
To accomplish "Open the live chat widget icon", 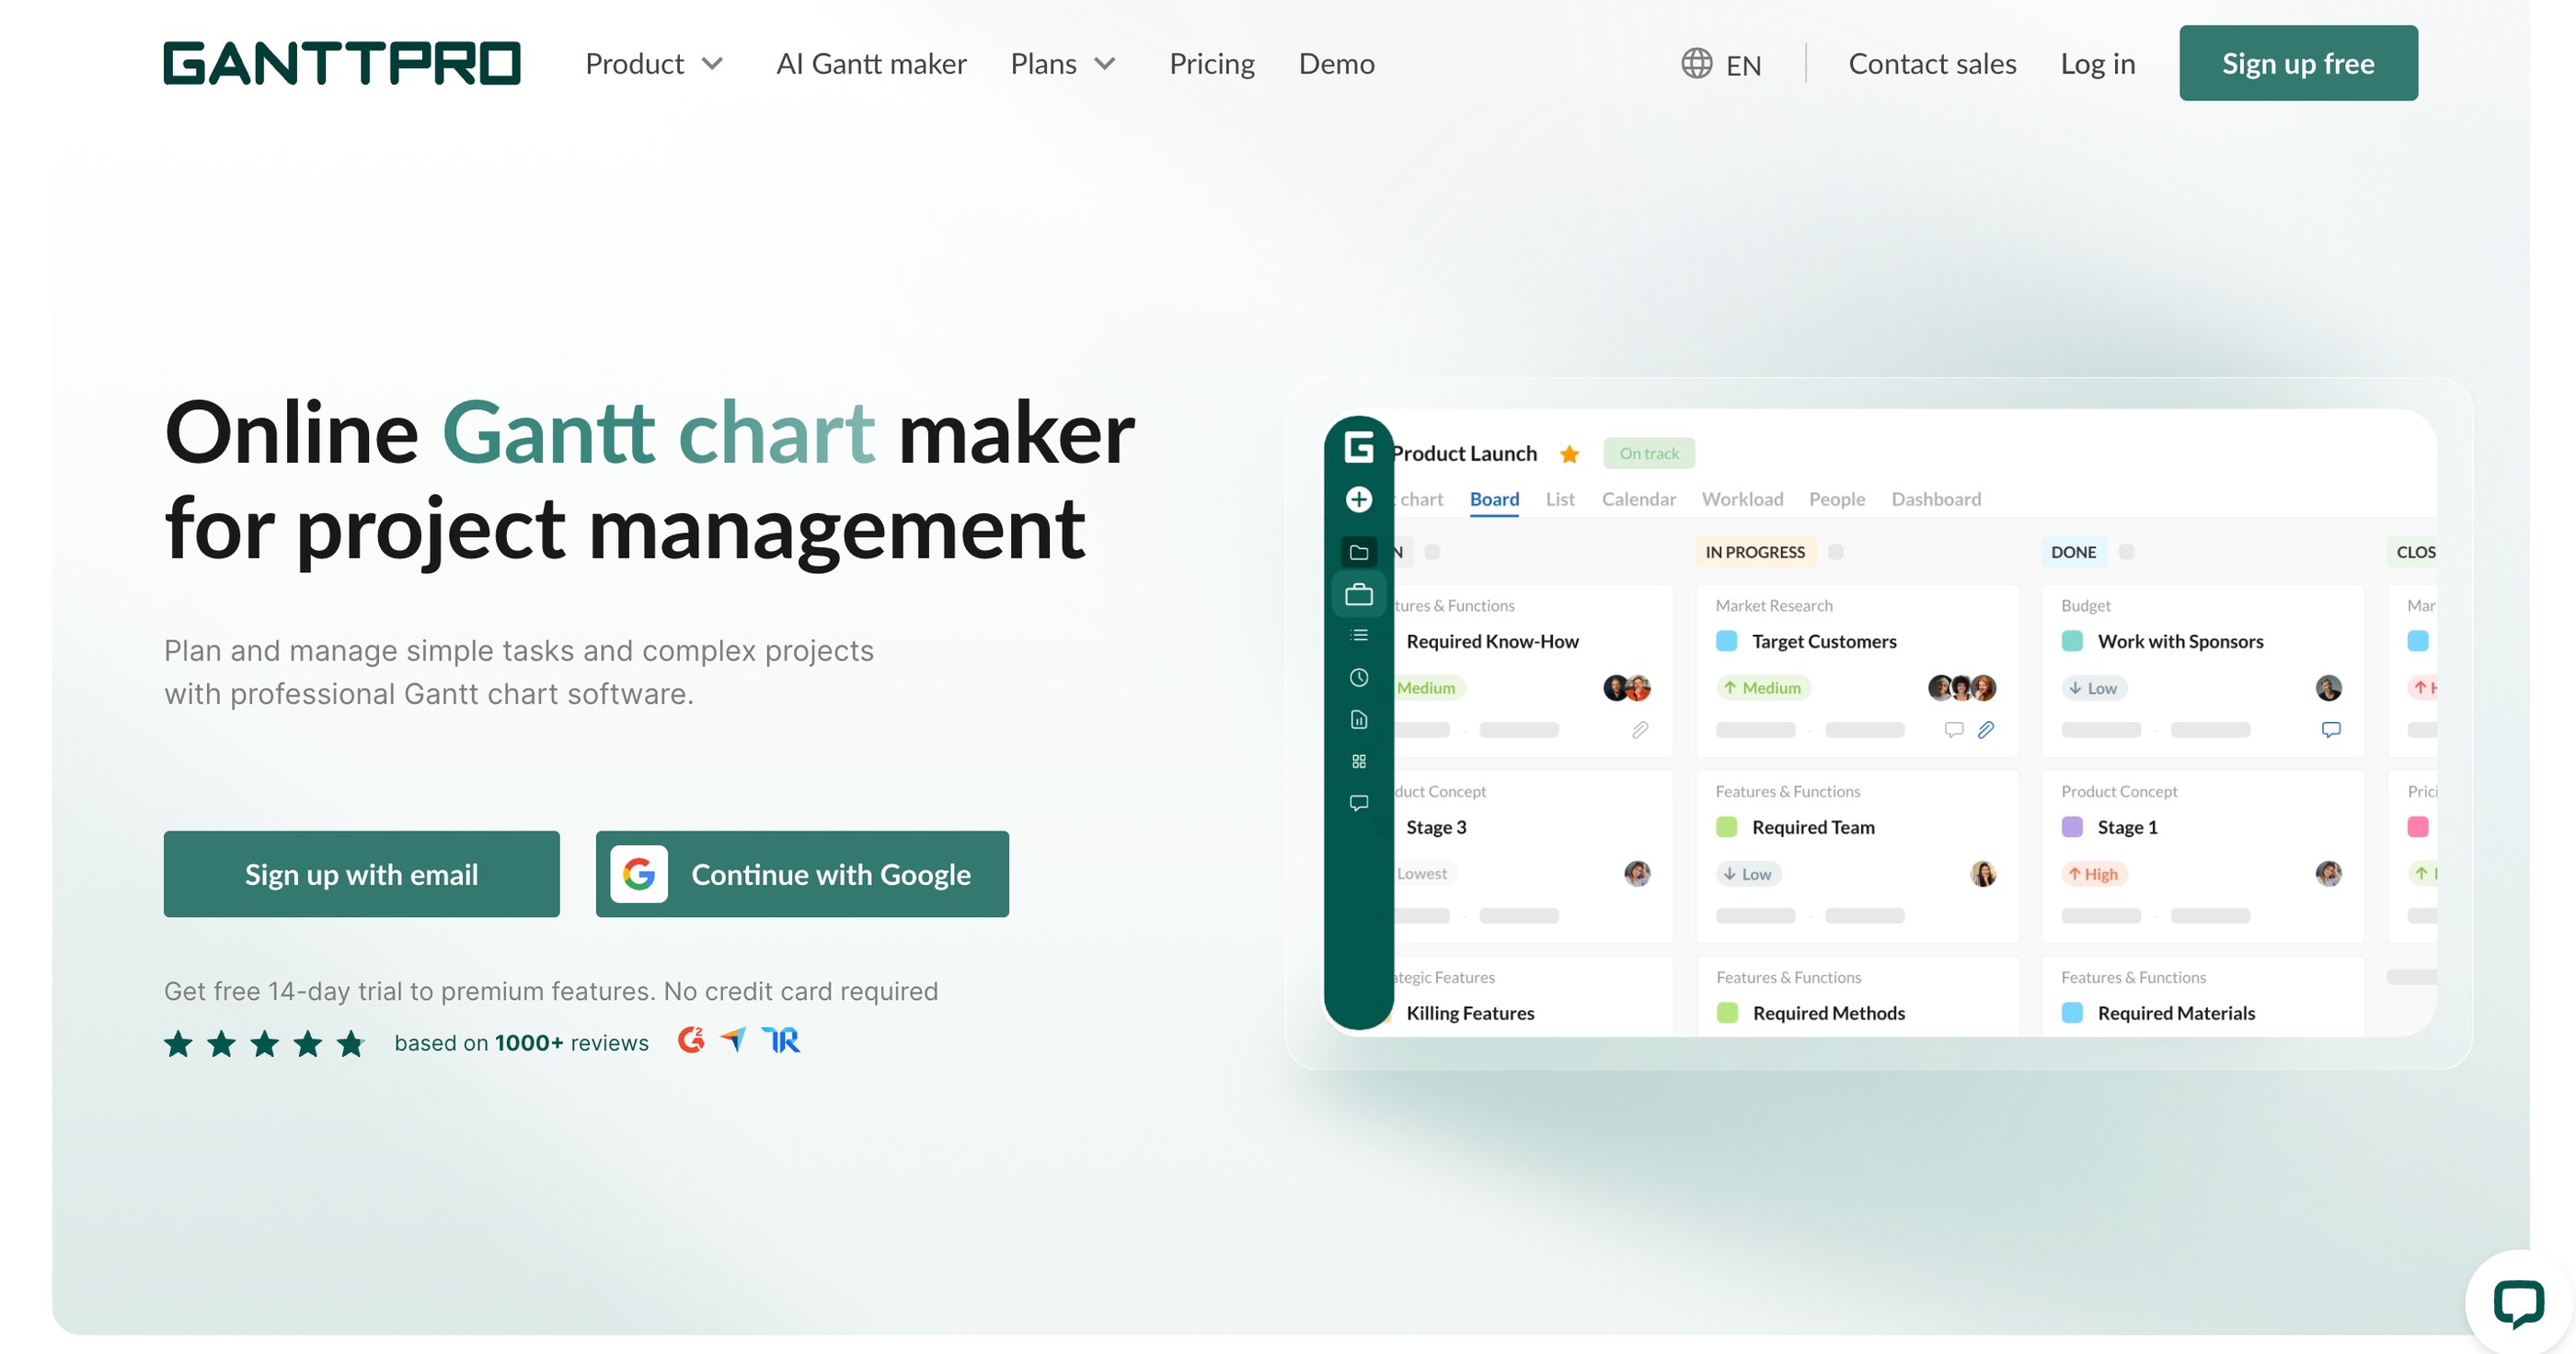I will (x=2517, y=1303).
